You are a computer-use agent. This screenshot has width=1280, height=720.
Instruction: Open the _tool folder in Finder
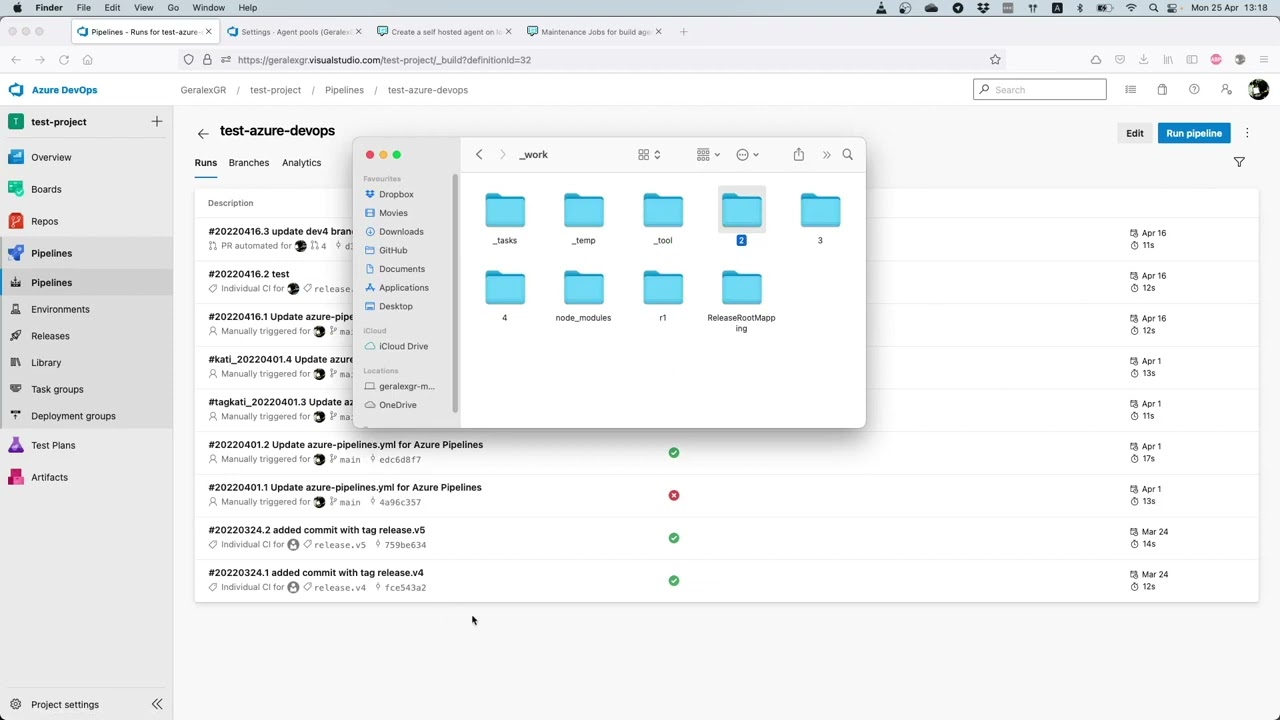pos(663,219)
